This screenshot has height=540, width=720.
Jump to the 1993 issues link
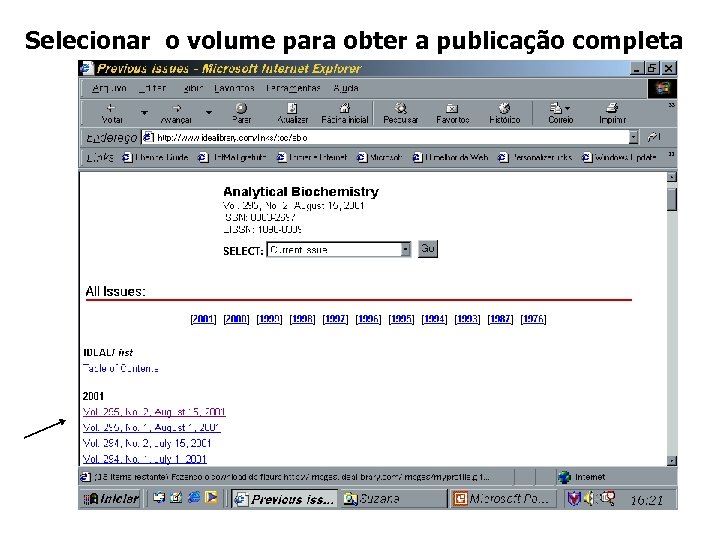tap(467, 319)
